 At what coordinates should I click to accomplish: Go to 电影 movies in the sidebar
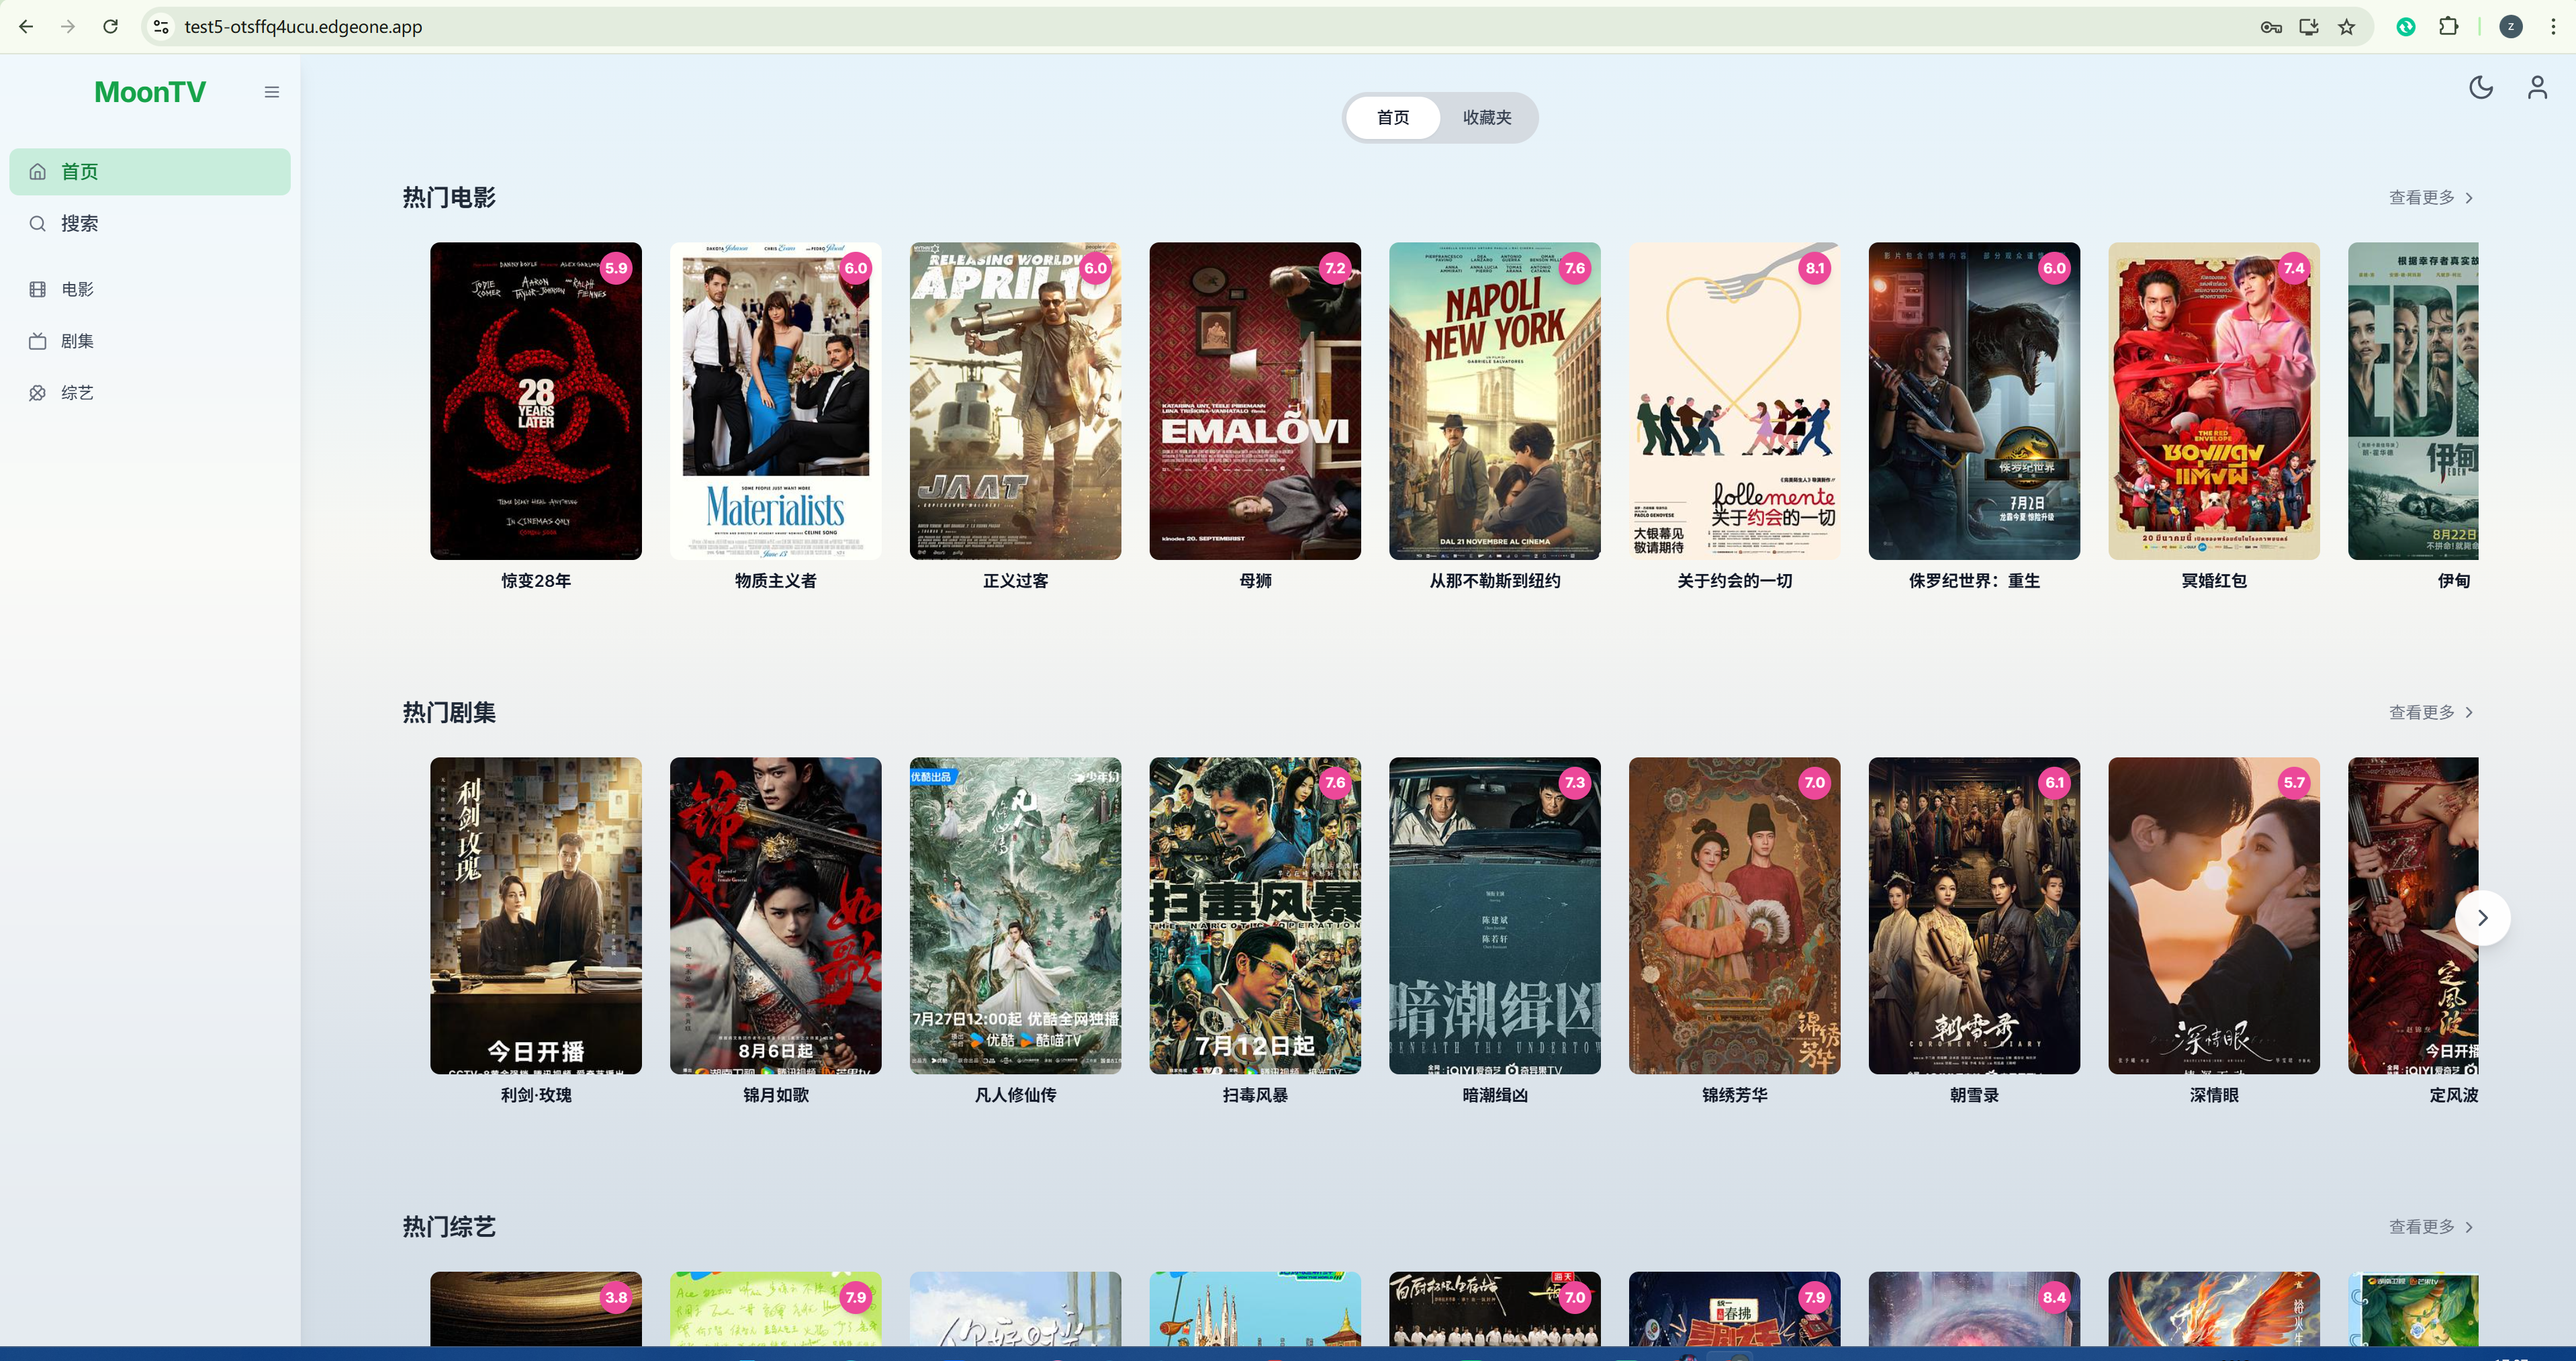click(x=150, y=290)
